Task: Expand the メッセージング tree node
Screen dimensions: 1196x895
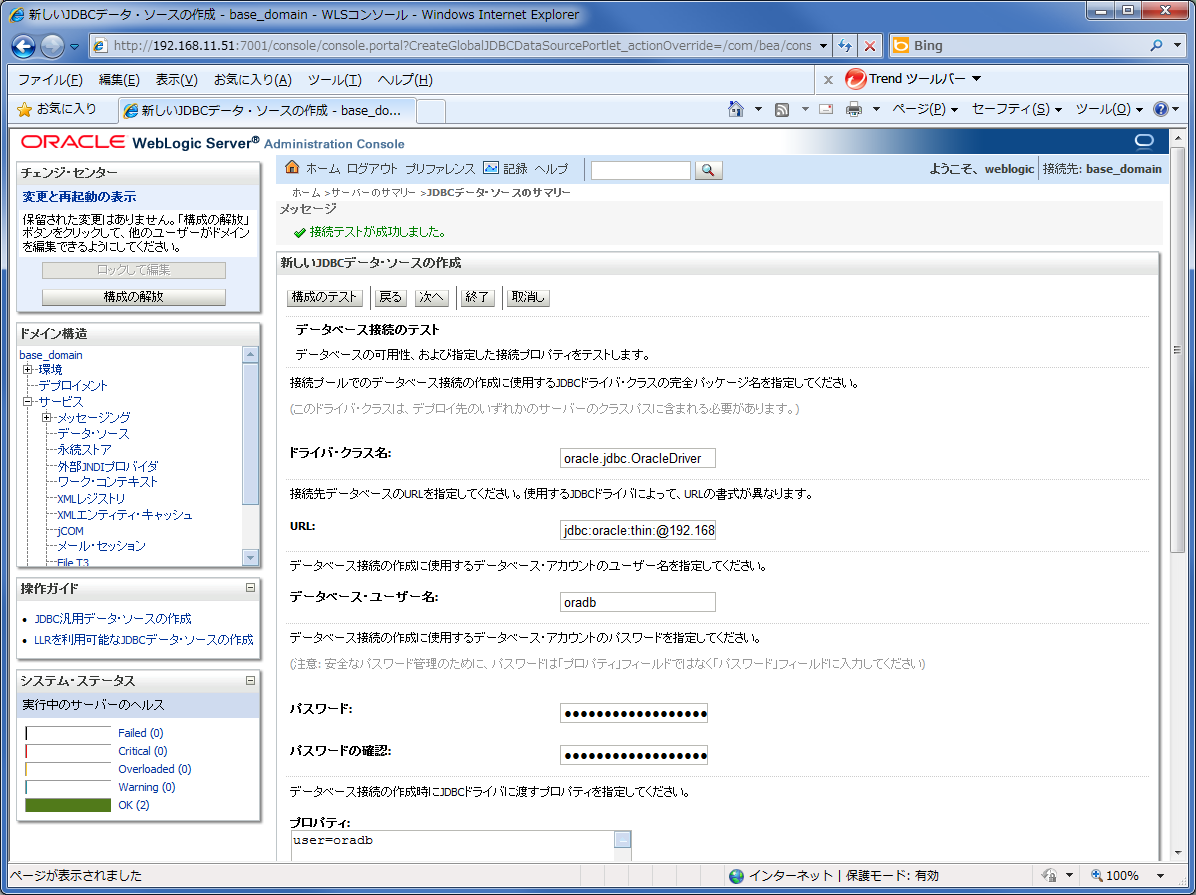Action: 47,417
